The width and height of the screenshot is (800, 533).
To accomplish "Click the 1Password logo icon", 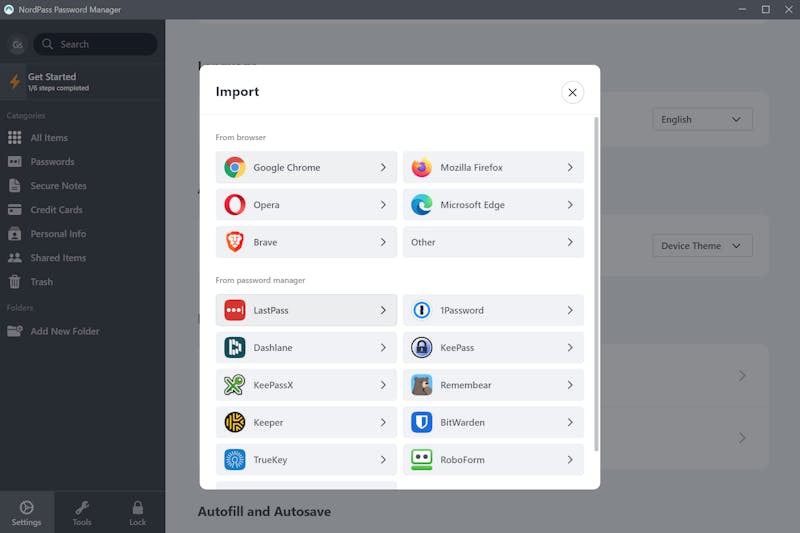I will (421, 310).
